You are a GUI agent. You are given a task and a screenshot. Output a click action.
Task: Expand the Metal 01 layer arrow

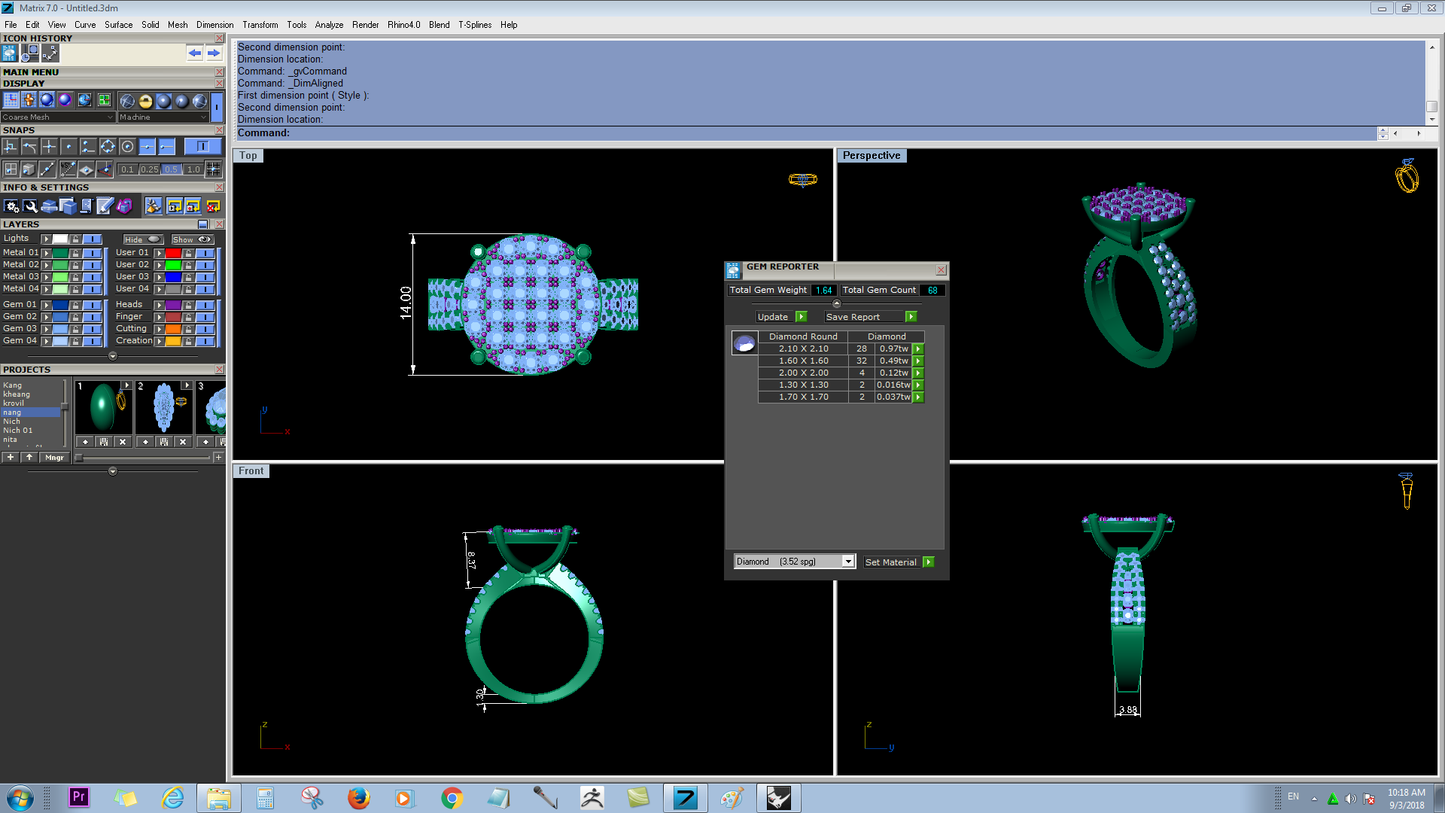[x=46, y=253]
